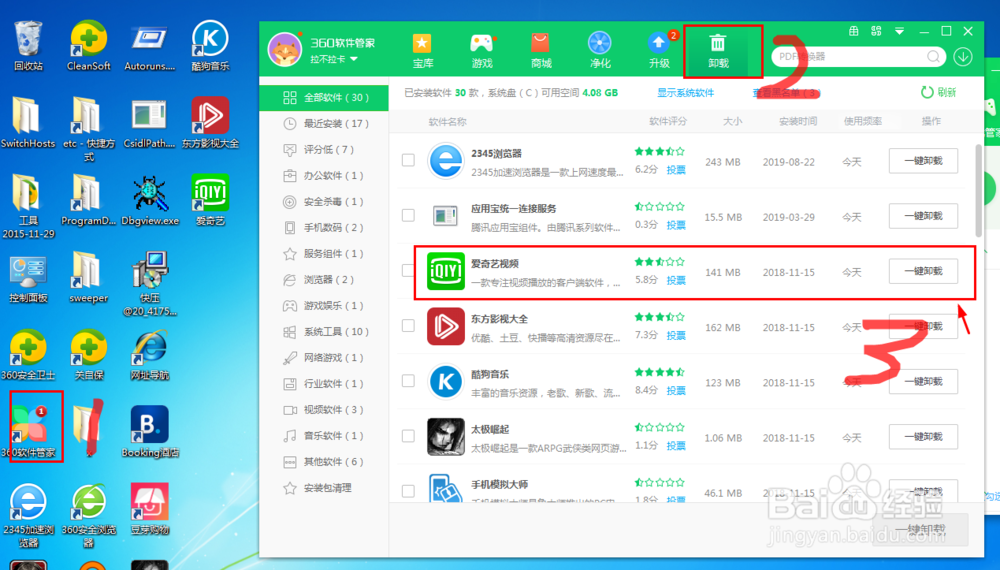Click 投票 link for 爱奇艺视频
The height and width of the screenshot is (570, 1000).
[676, 280]
